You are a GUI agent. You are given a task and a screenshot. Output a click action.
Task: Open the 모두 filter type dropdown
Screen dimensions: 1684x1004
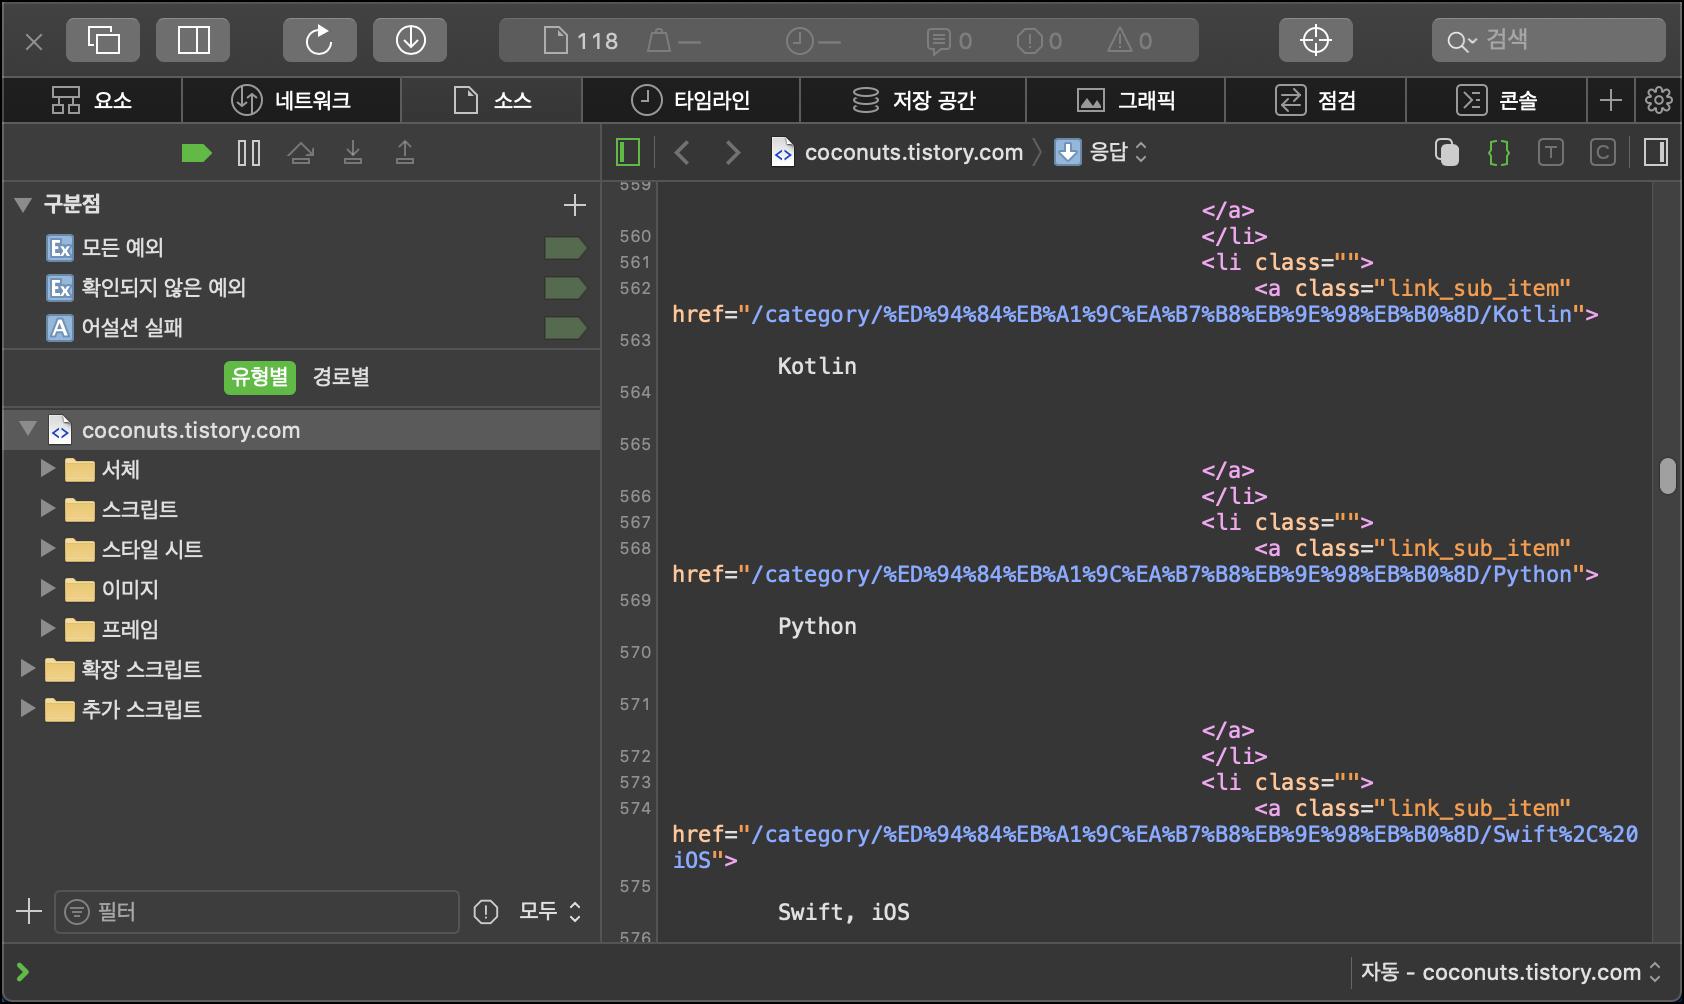[x=550, y=911]
